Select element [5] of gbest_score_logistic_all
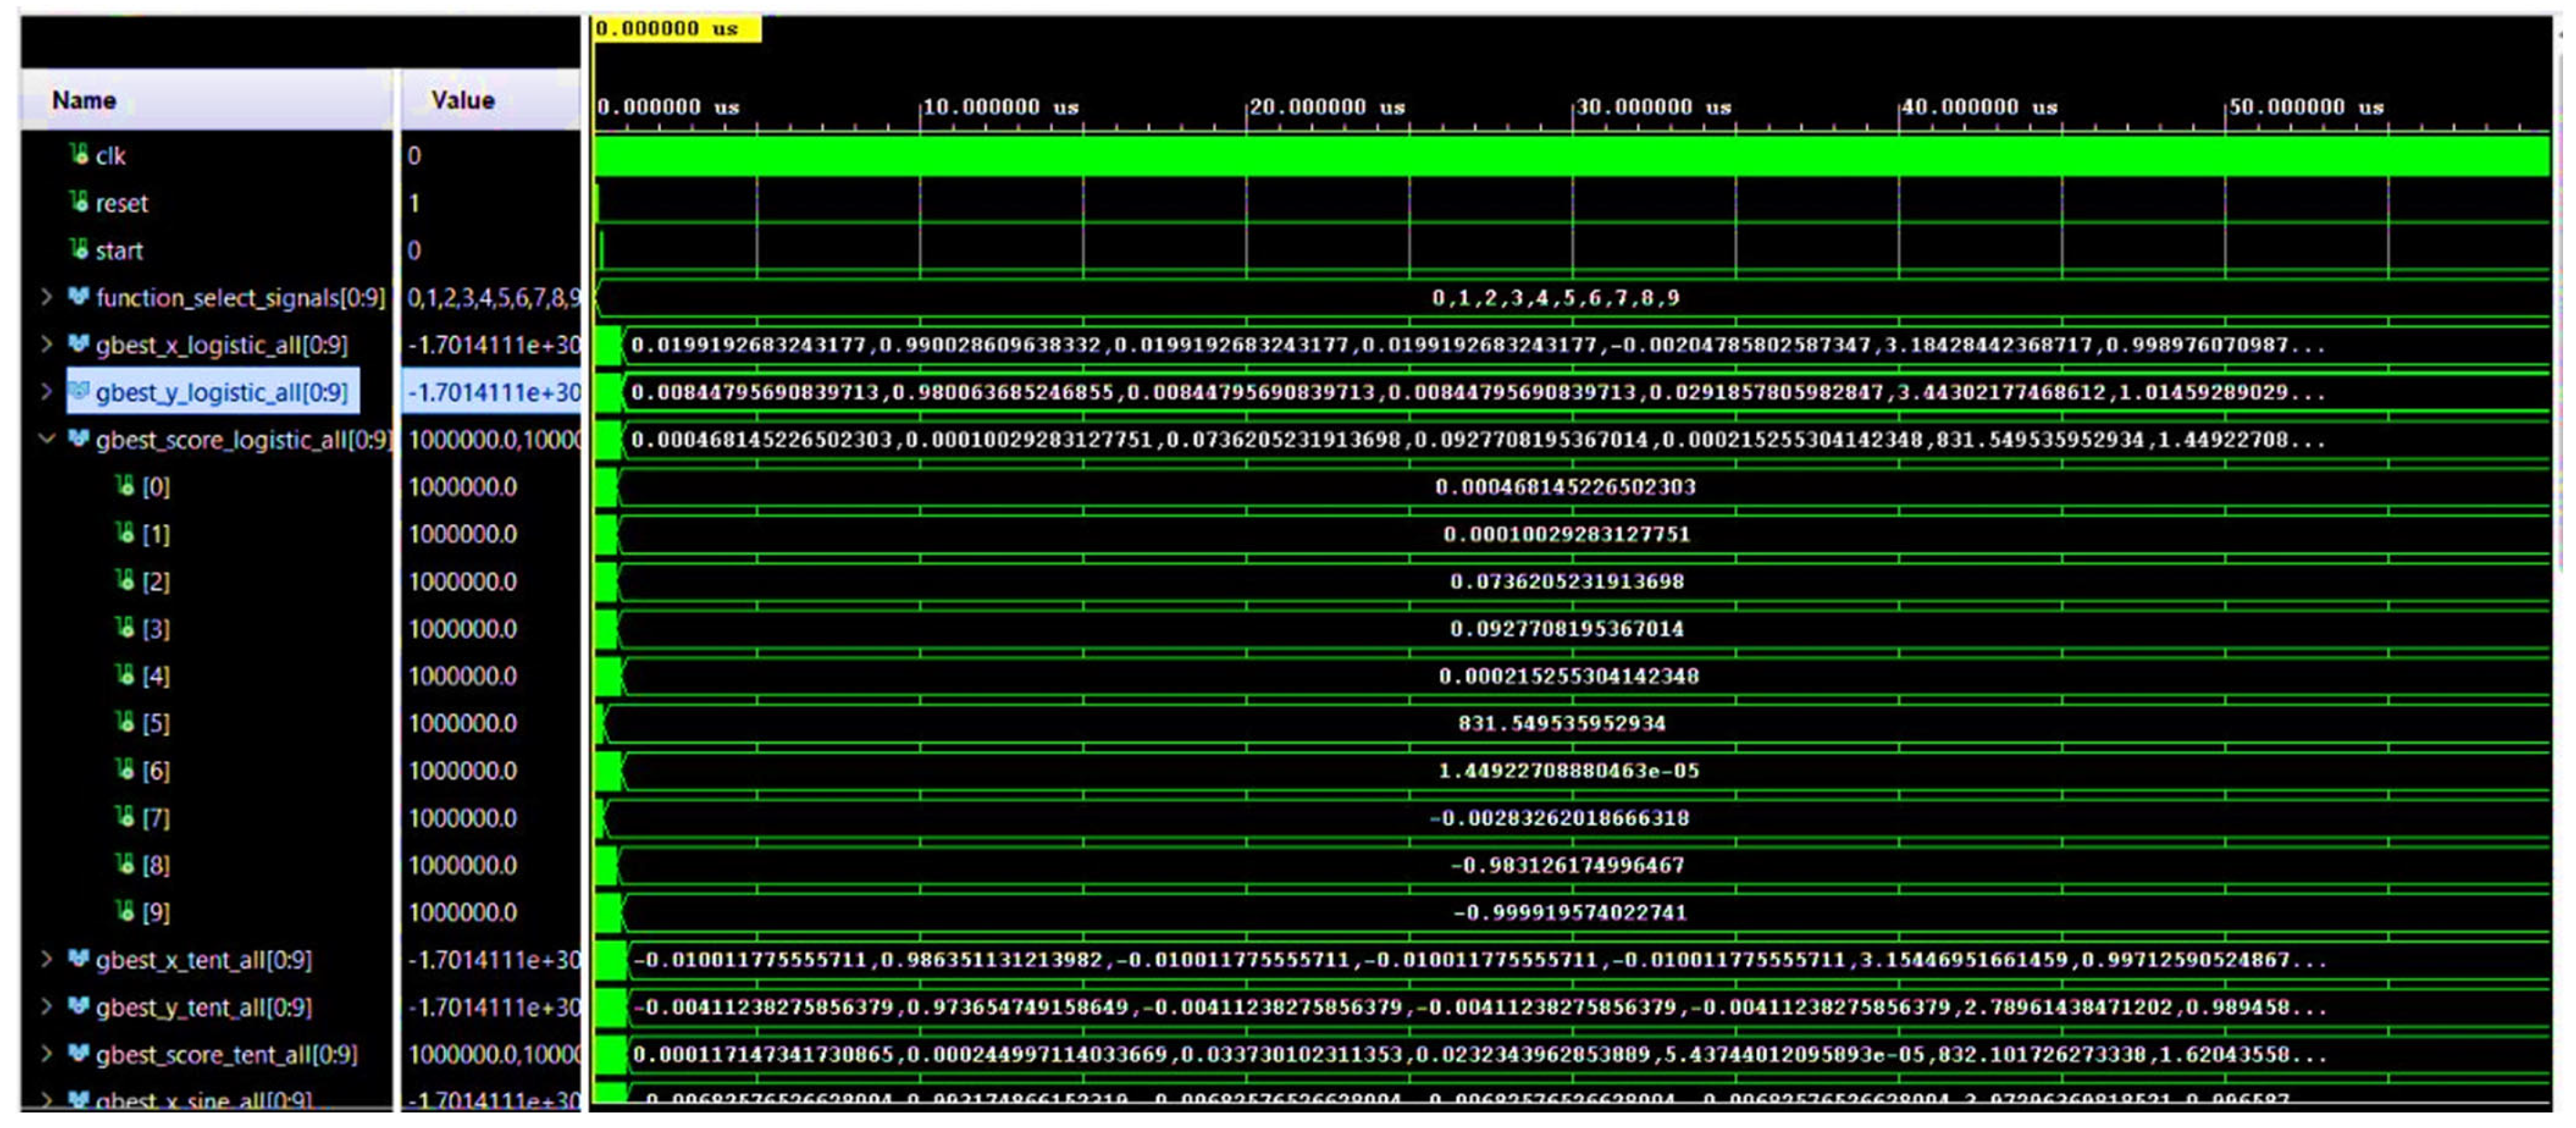This screenshot has height=1128, width=2576. (155, 723)
